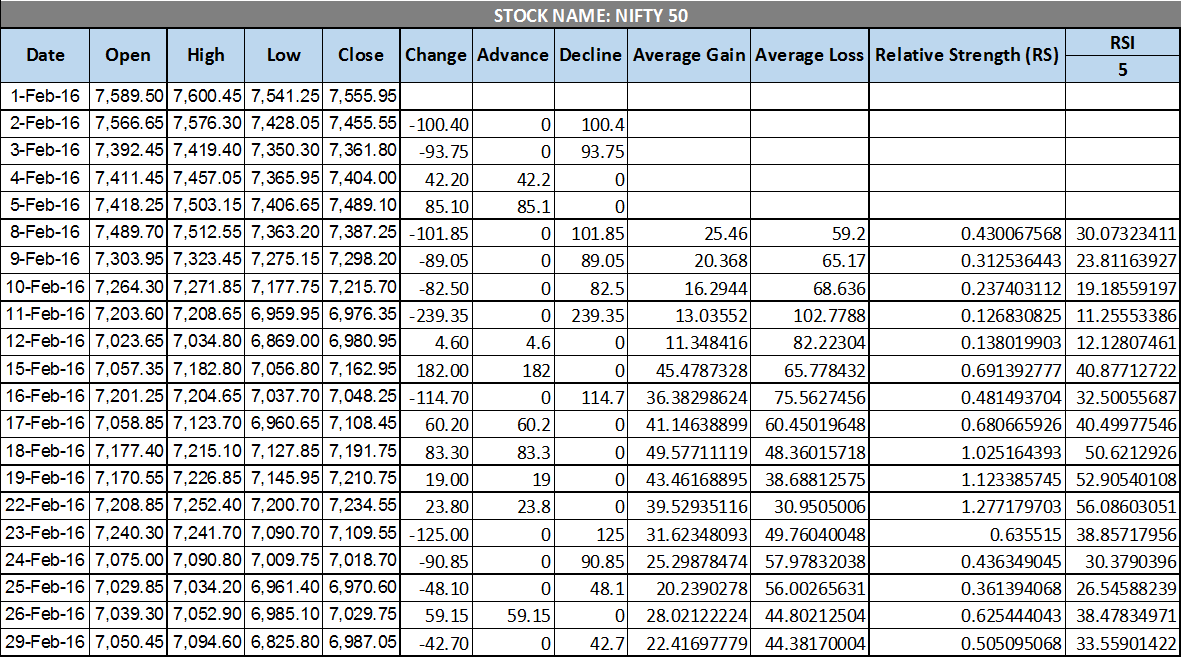The height and width of the screenshot is (658, 1182).
Task: Select average gain value 25.46
Action: pyautogui.click(x=689, y=233)
